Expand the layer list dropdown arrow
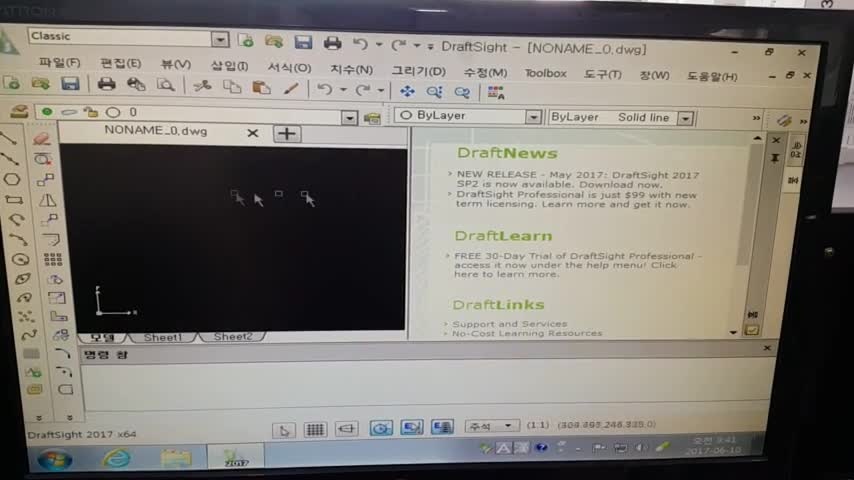 click(350, 117)
